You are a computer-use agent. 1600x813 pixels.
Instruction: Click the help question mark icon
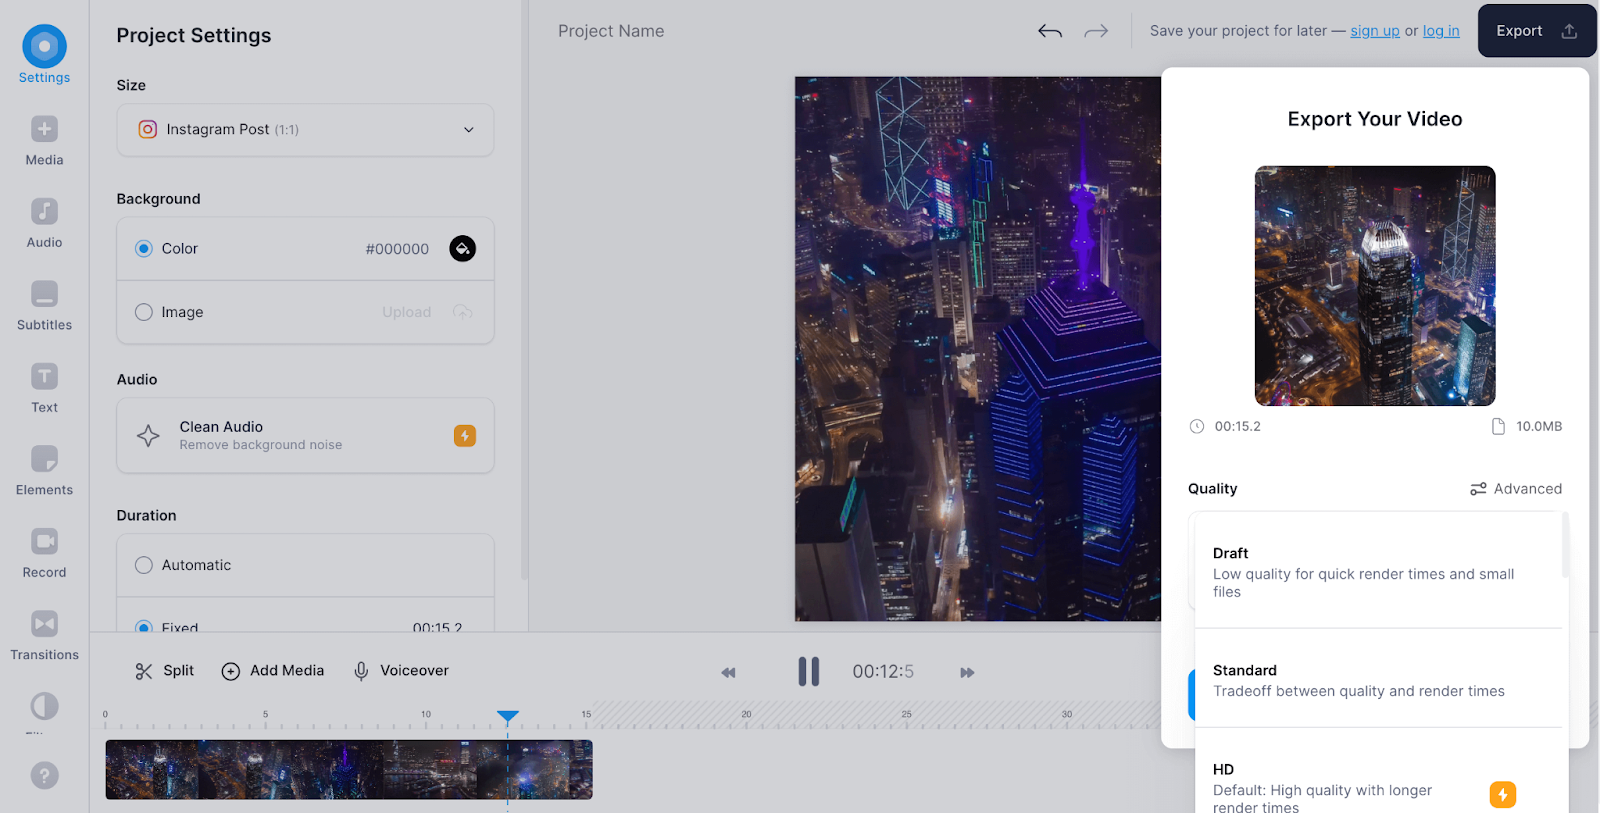[44, 775]
